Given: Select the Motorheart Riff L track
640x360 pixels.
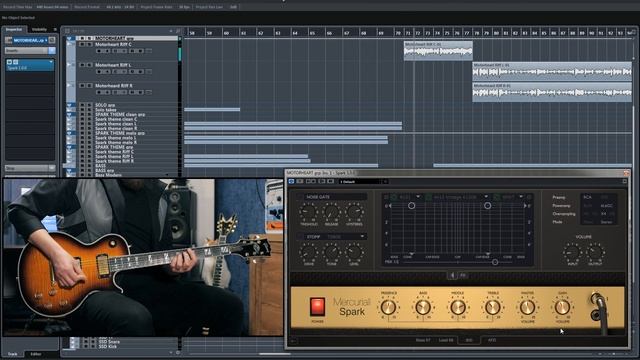Looking at the screenshot, I should 113,65.
